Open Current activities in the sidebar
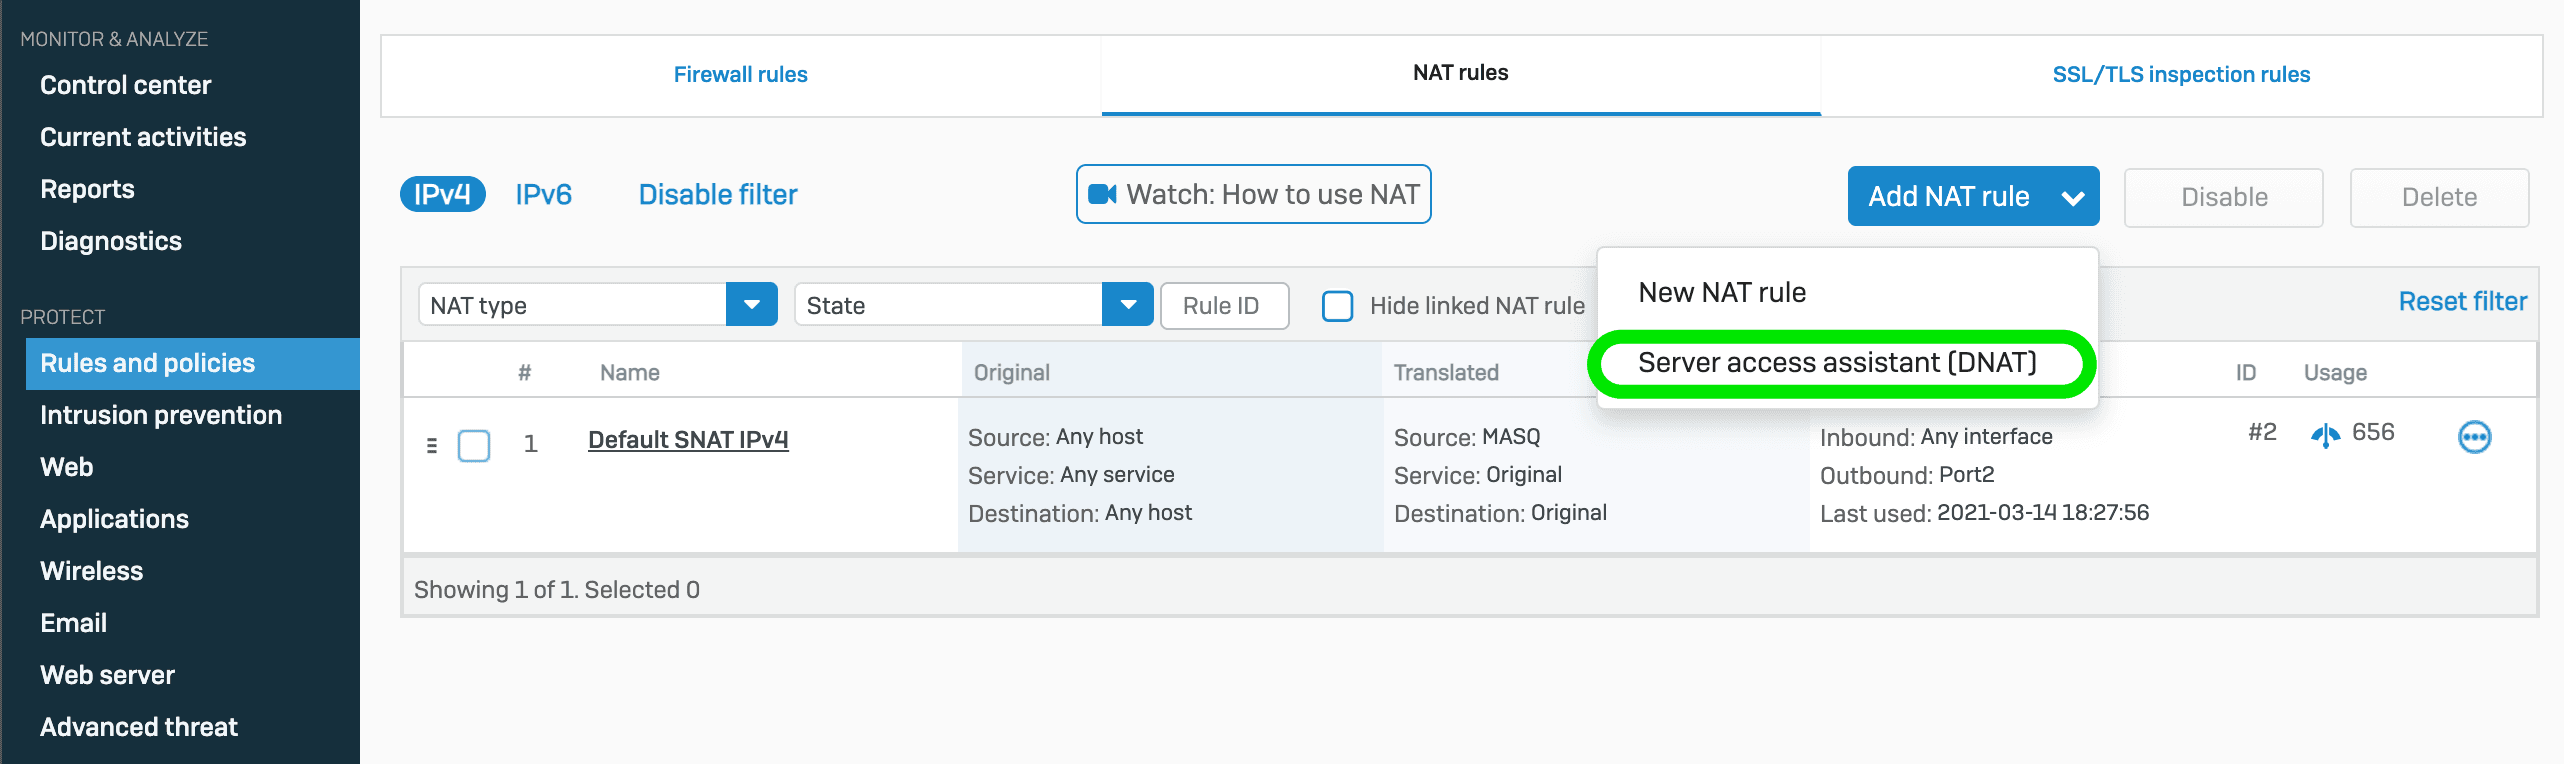This screenshot has width=2564, height=764. pos(143,137)
